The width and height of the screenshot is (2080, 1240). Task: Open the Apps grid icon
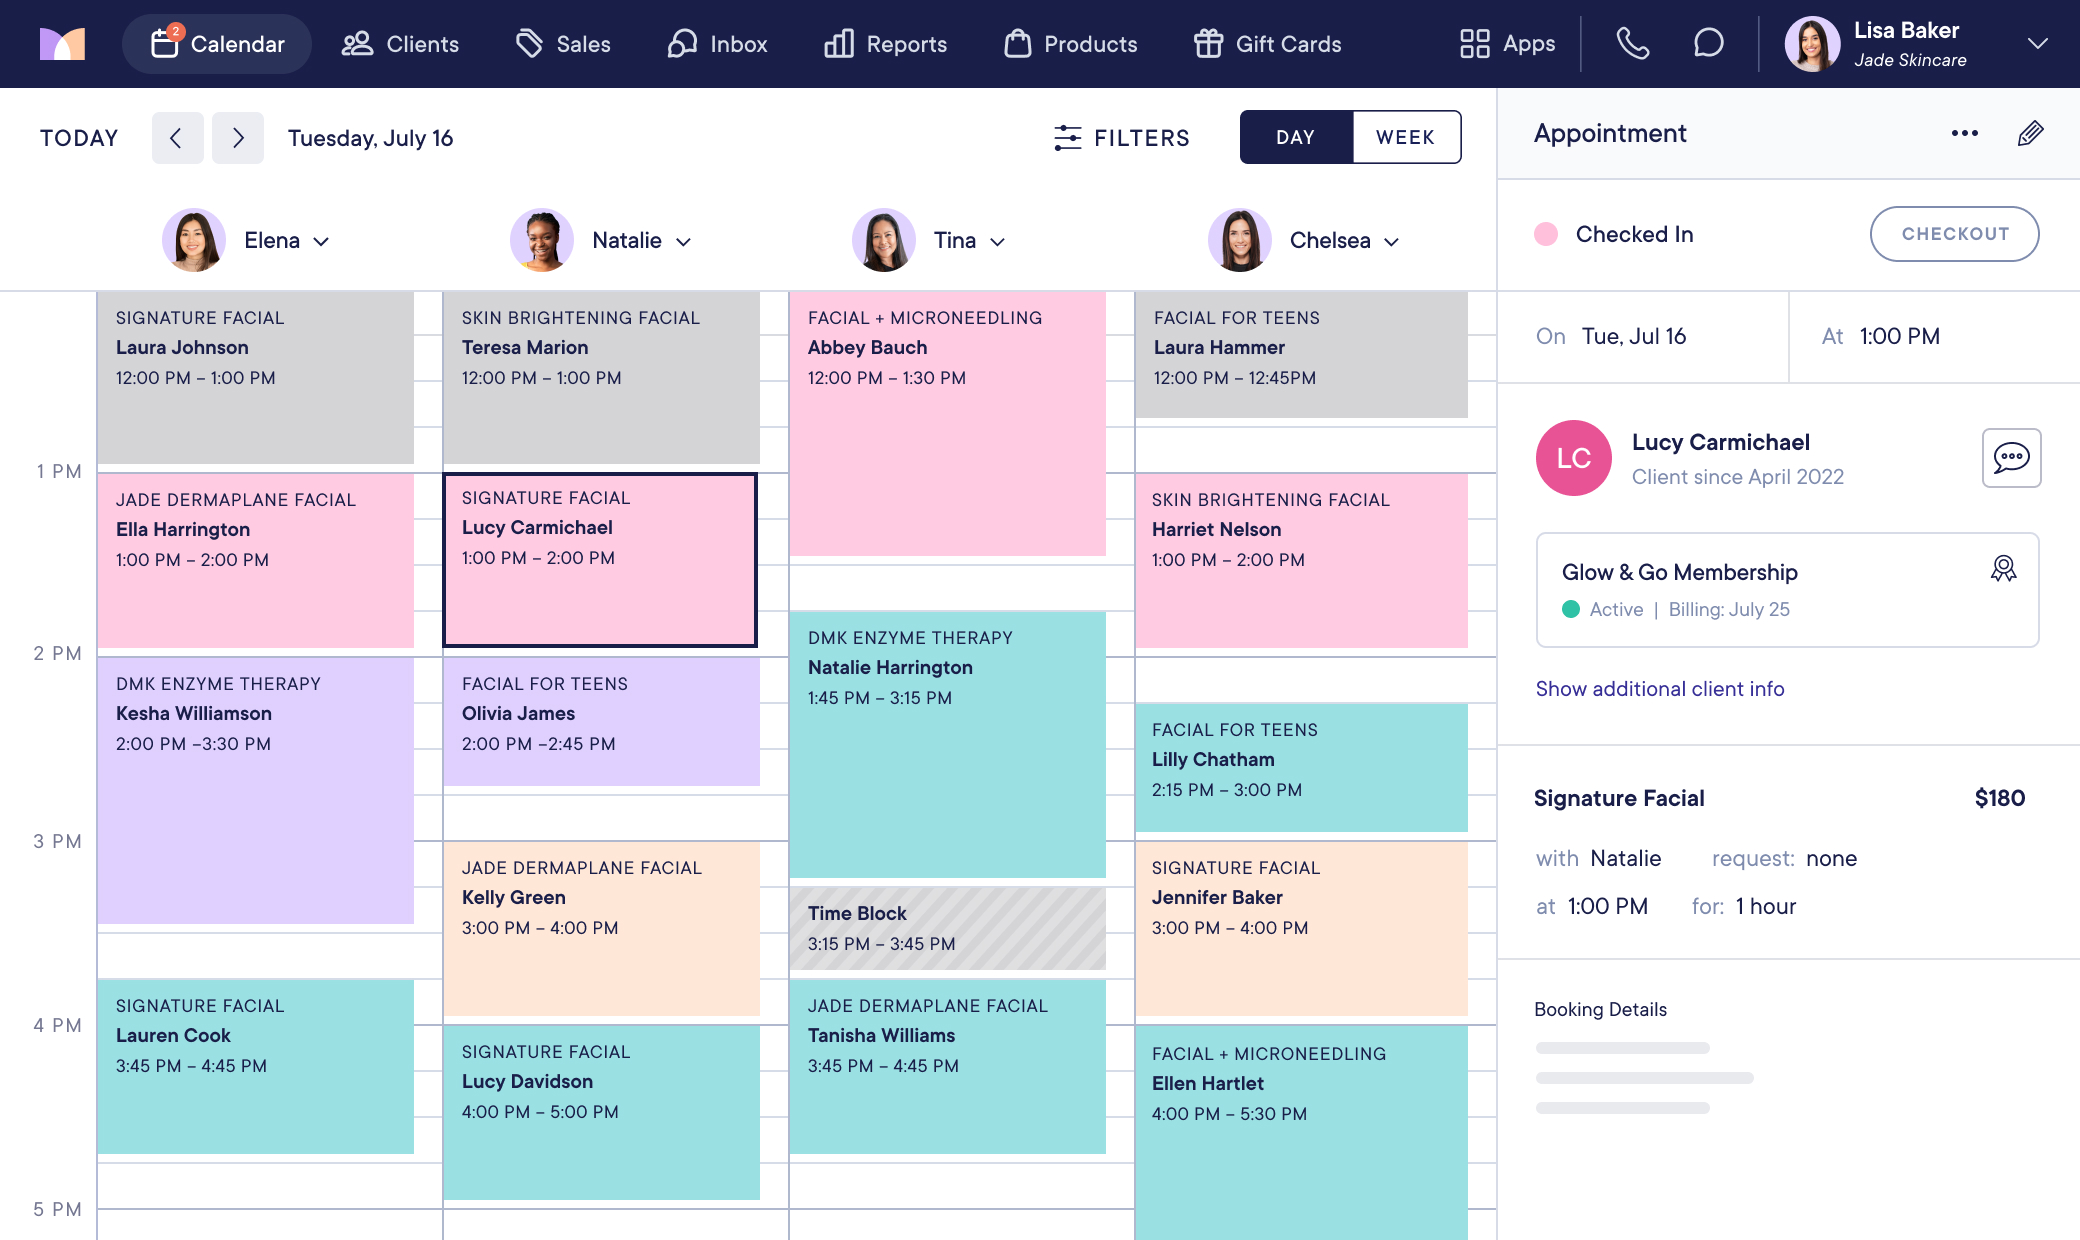pos(1474,44)
